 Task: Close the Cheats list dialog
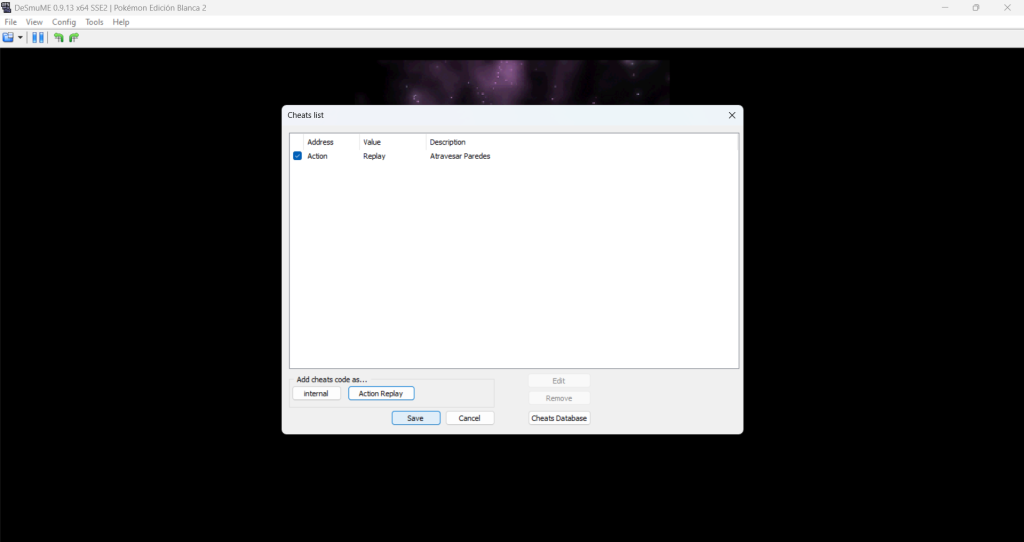click(731, 115)
